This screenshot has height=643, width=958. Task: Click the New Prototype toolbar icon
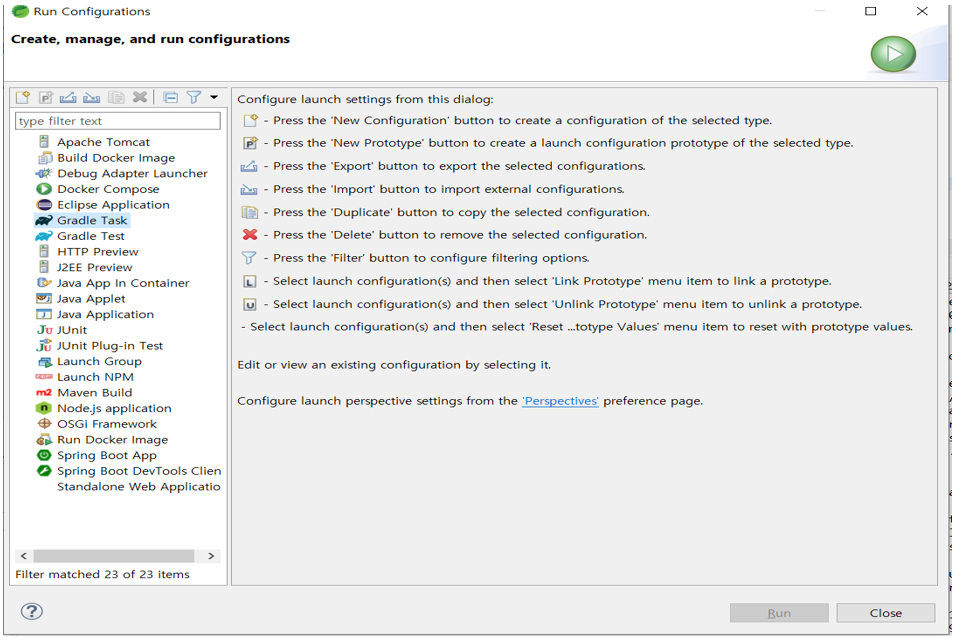[46, 97]
